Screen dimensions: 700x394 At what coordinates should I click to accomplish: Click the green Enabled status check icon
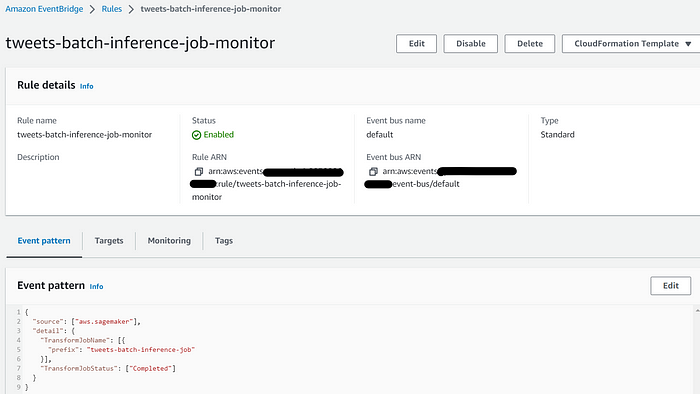(196, 135)
